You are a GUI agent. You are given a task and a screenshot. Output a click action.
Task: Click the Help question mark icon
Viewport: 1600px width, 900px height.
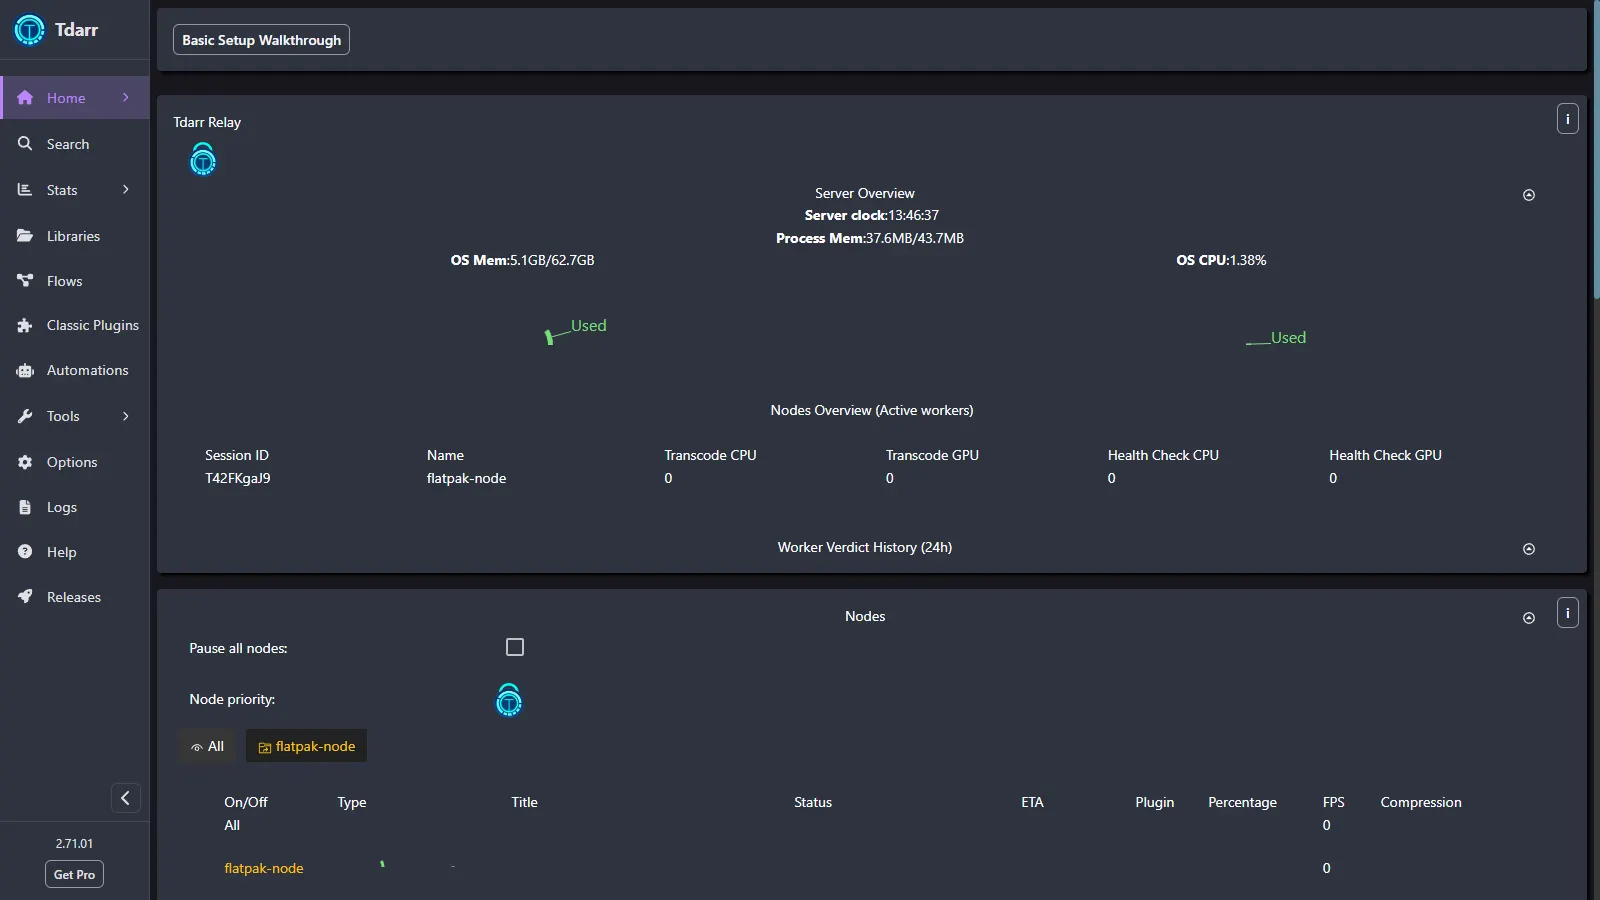coord(25,552)
